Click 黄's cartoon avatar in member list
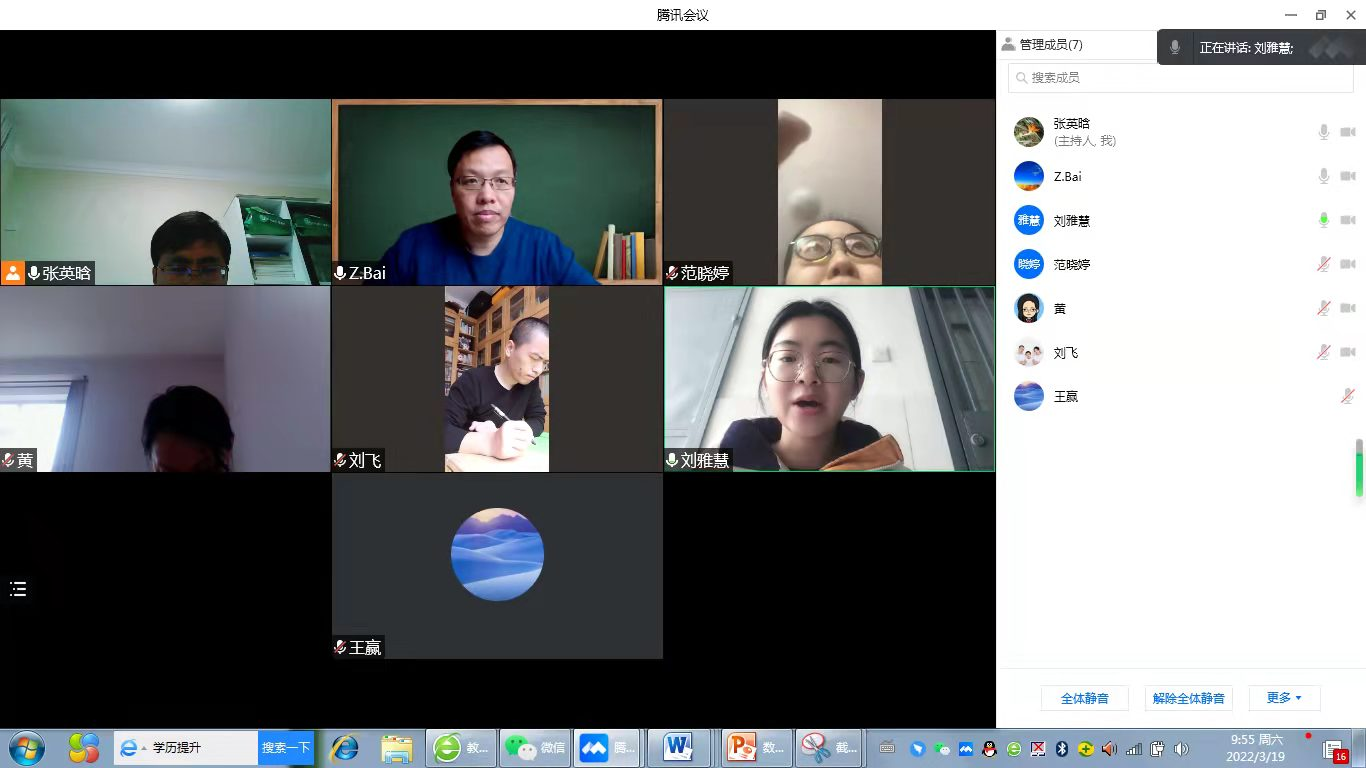The height and width of the screenshot is (768, 1366). pos(1029,308)
